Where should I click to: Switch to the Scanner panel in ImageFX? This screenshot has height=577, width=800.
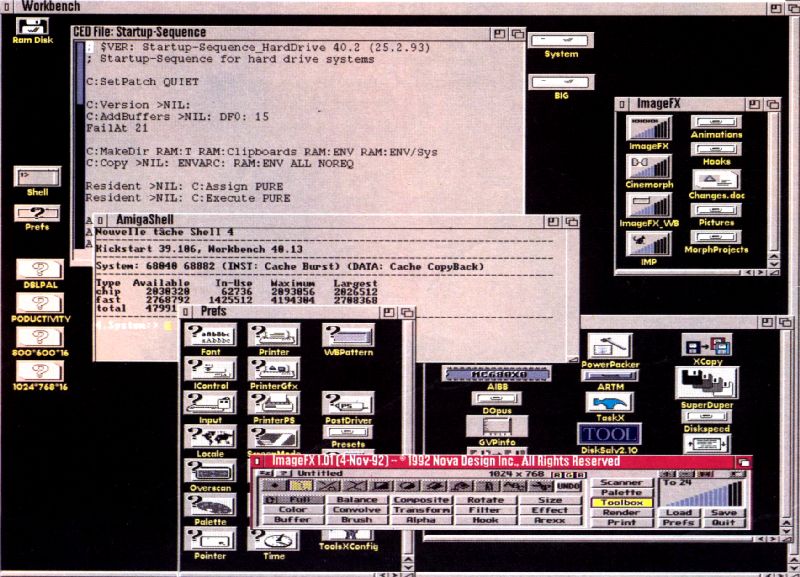coord(621,482)
